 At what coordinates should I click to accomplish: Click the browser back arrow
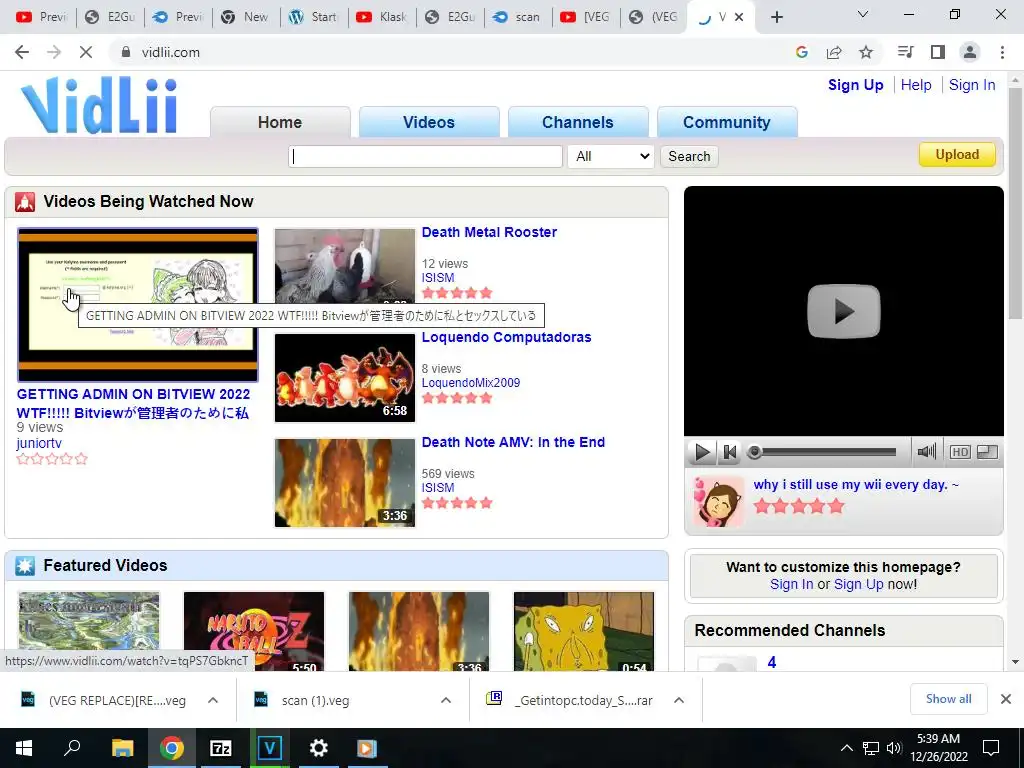22,52
